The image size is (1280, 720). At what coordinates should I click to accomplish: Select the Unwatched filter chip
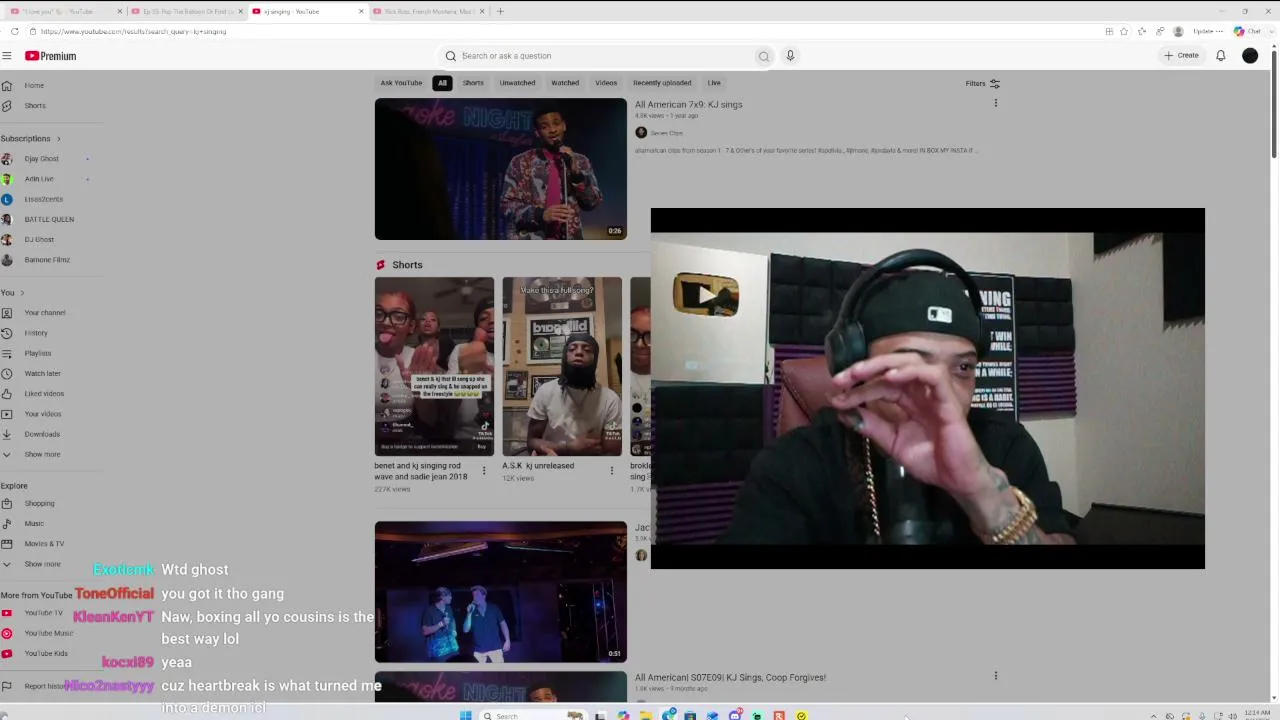coord(517,83)
